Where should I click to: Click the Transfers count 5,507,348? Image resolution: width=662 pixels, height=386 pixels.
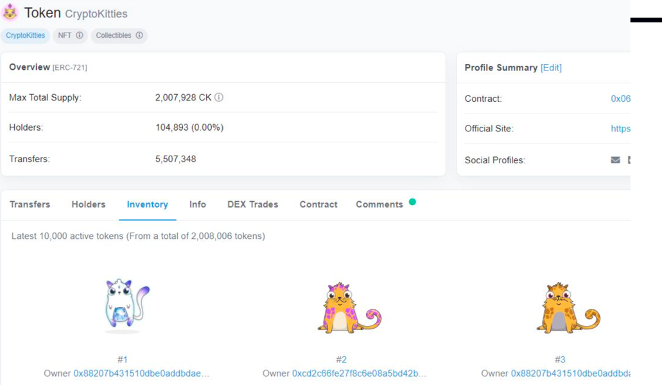176,159
